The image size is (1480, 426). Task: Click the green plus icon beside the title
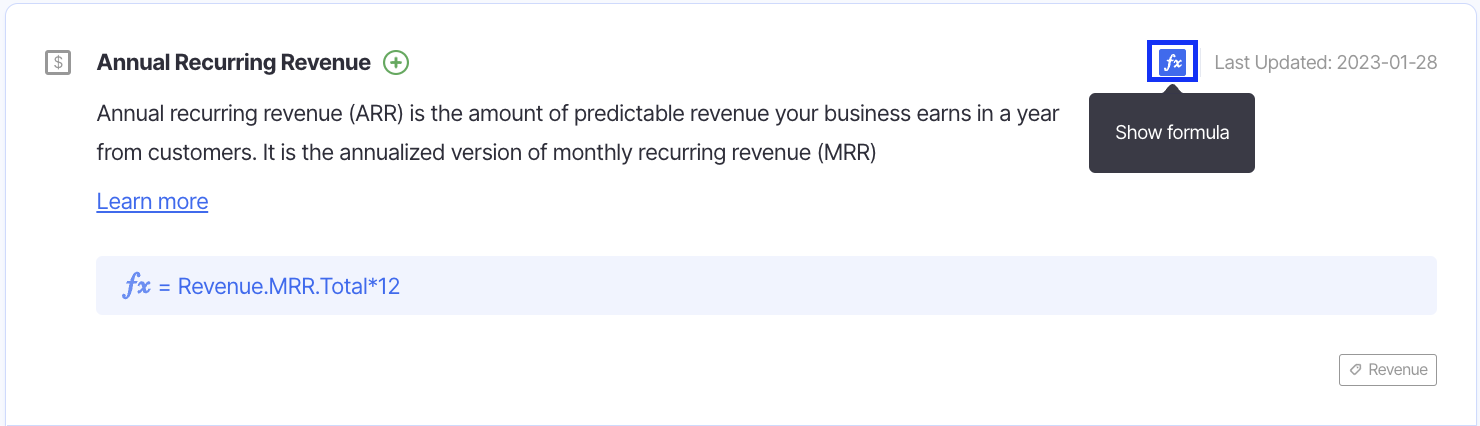coord(396,62)
